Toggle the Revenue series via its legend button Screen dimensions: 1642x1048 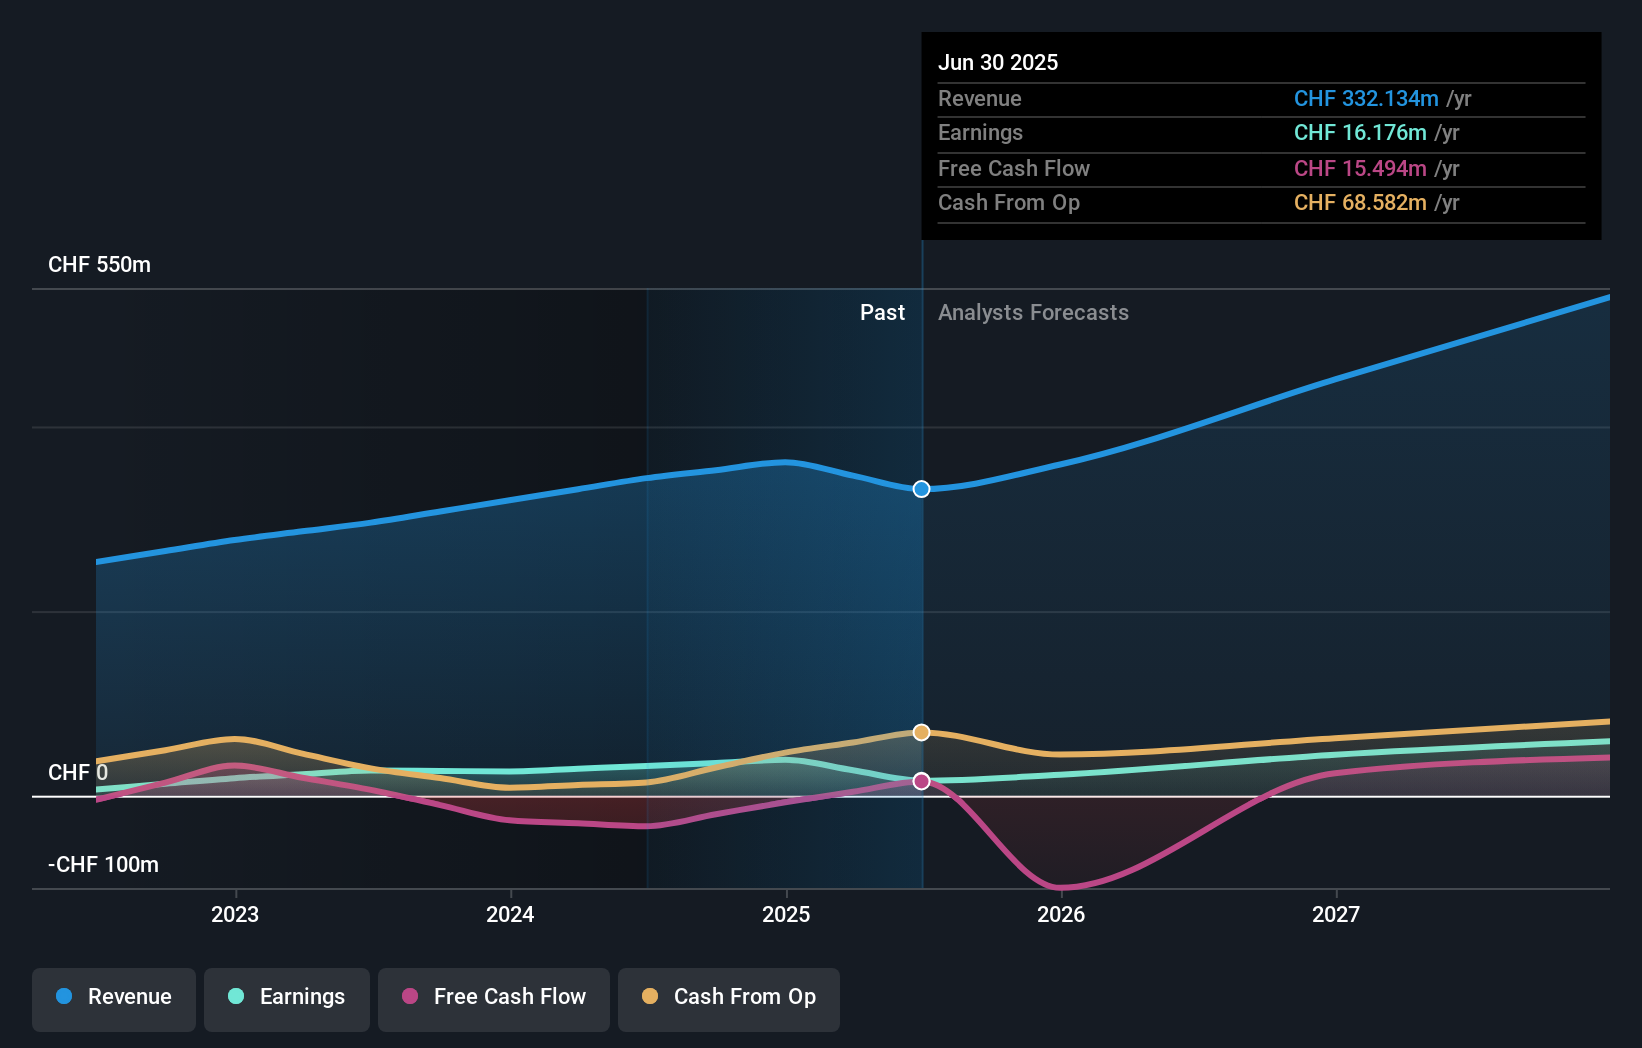click(113, 997)
